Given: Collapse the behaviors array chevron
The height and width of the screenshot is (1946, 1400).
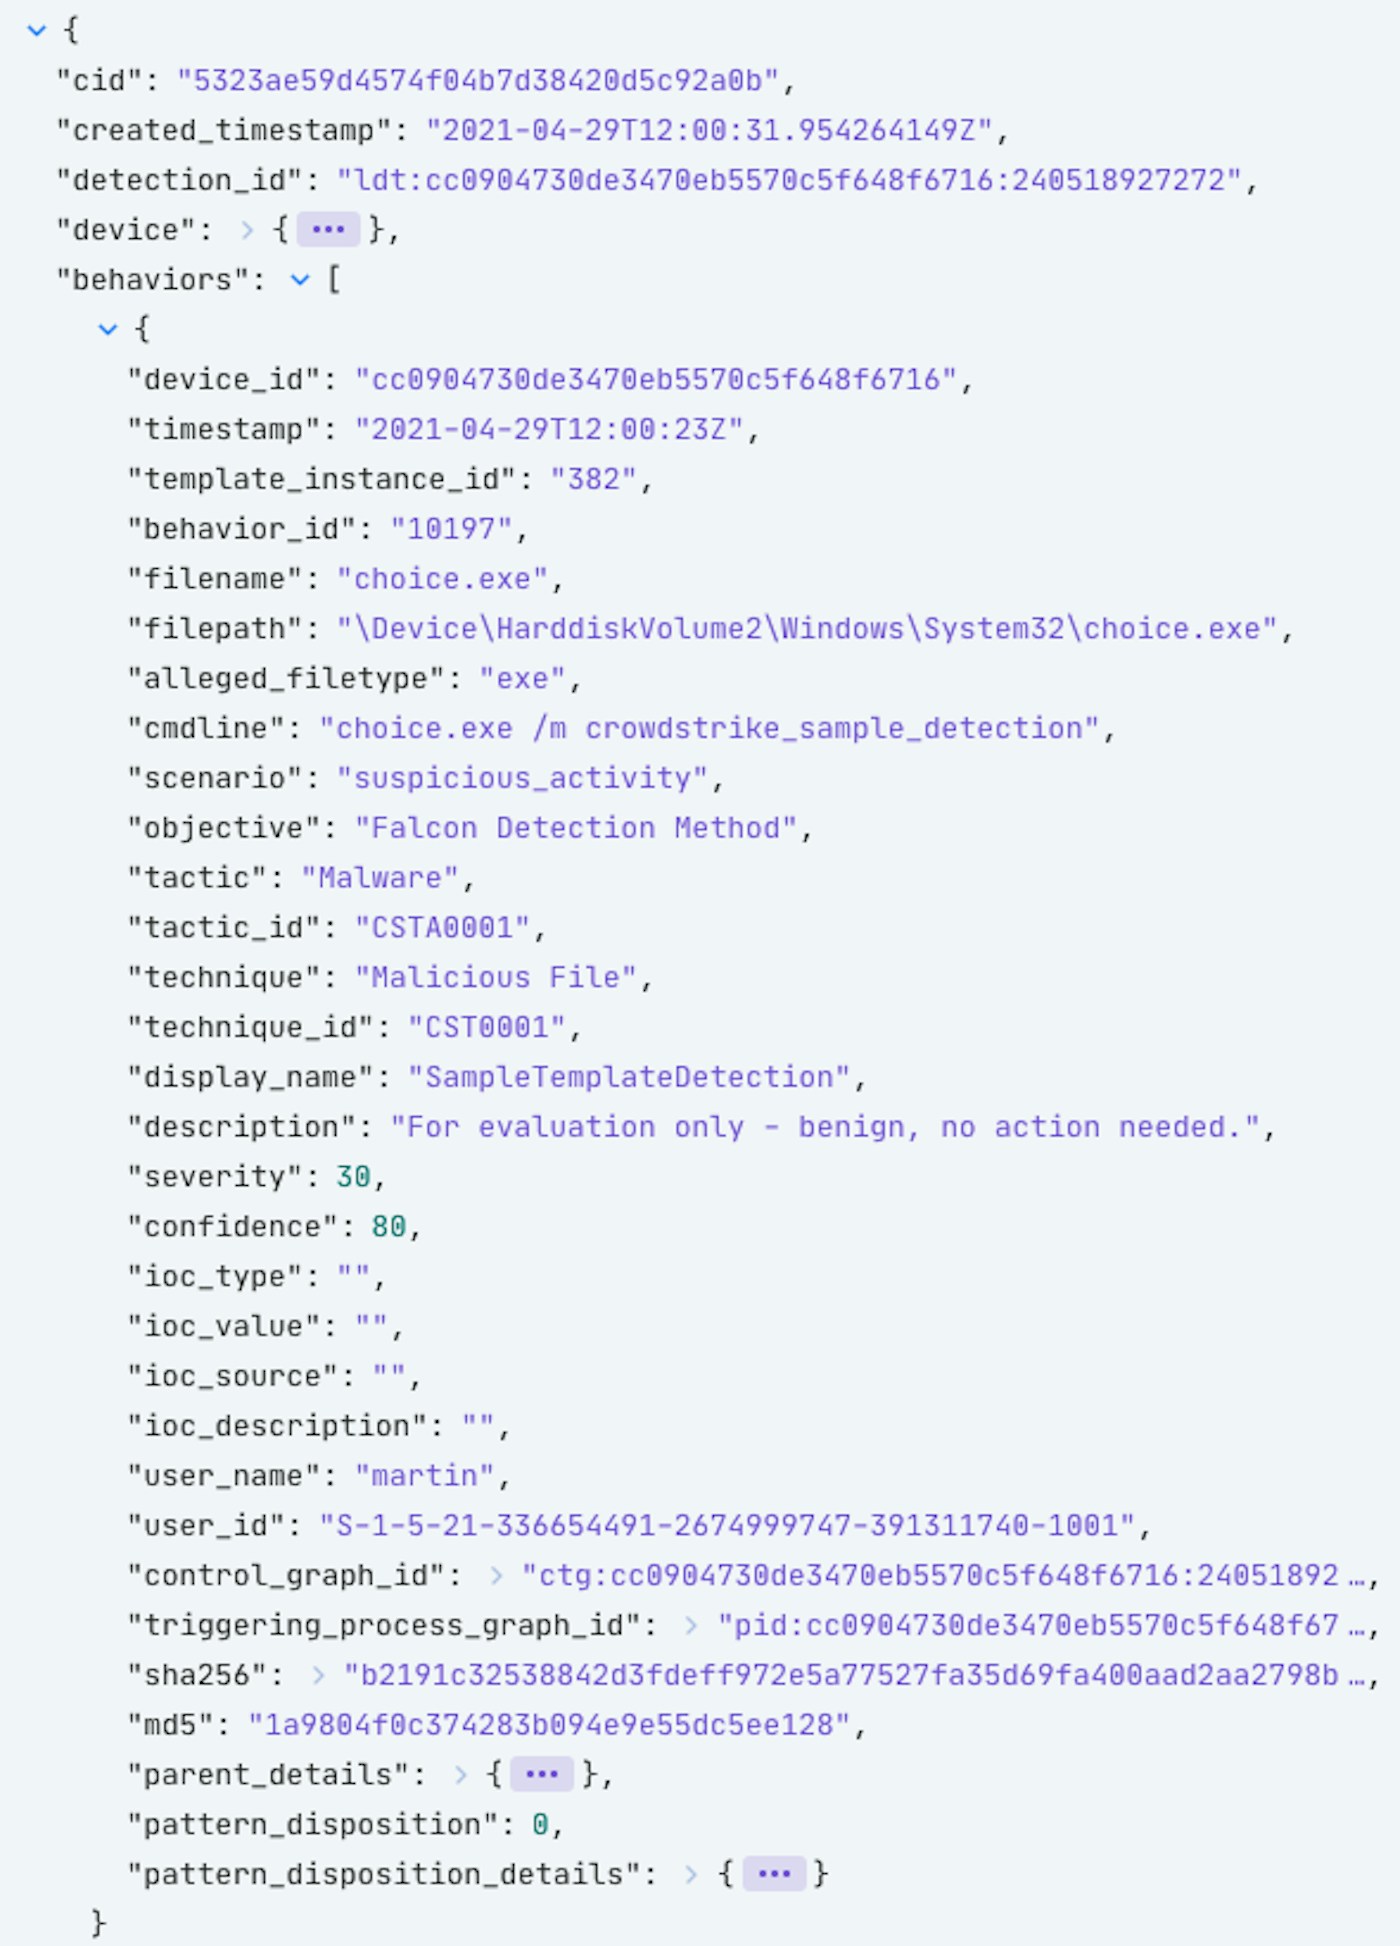Looking at the screenshot, I should [300, 280].
